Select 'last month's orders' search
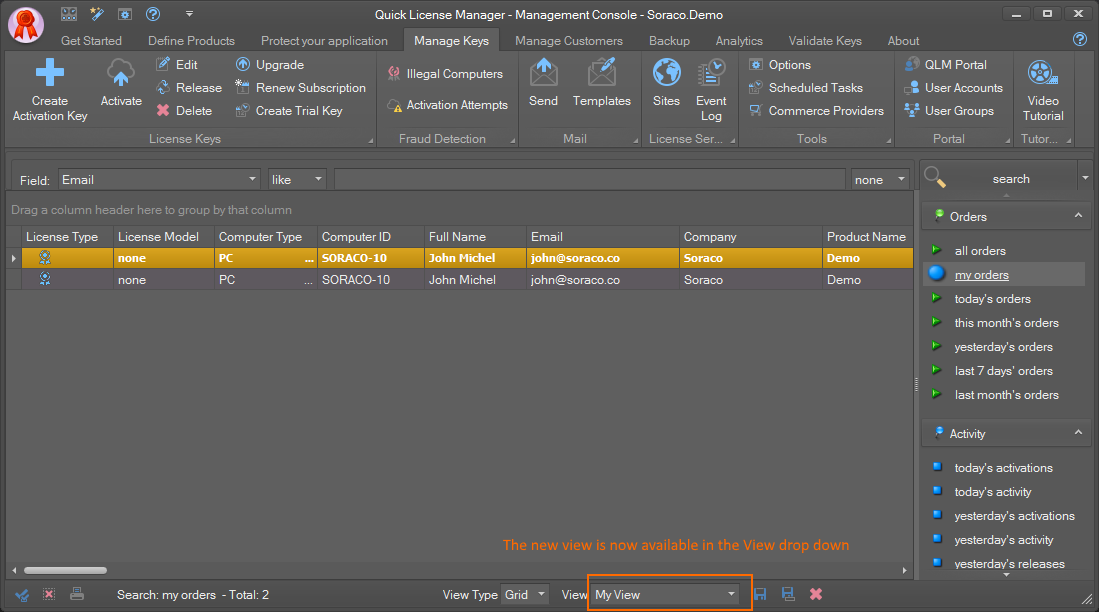Viewport: 1099px width, 612px height. click(x=1006, y=395)
